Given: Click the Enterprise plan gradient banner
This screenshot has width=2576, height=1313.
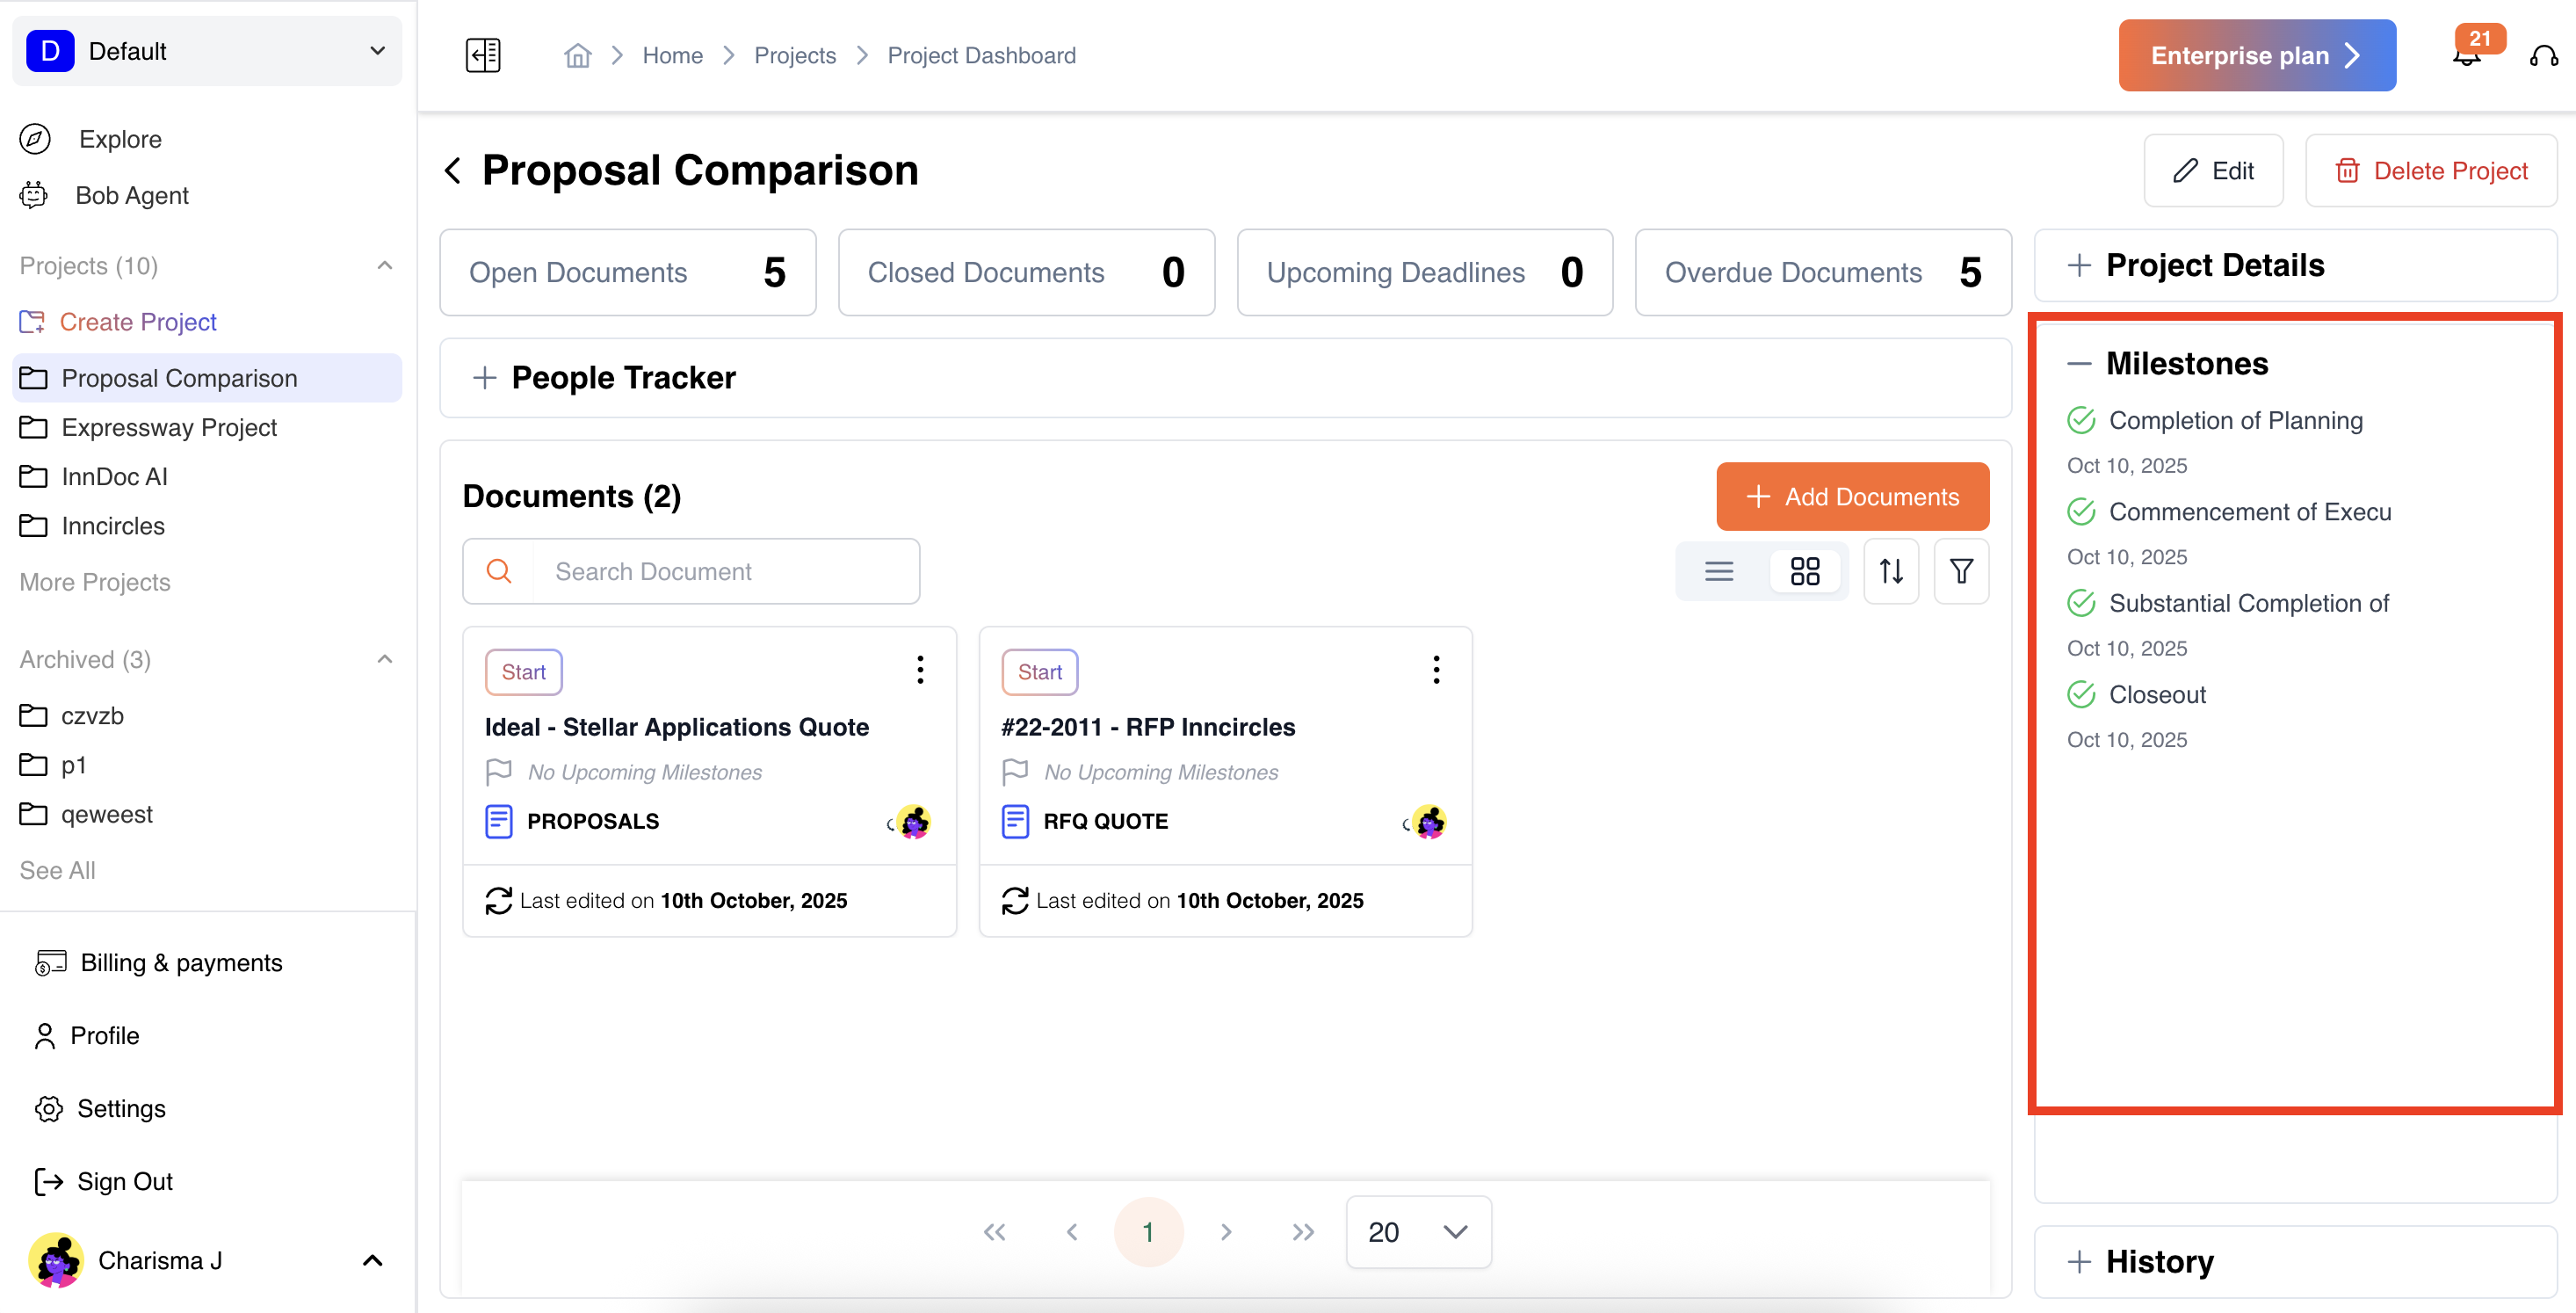Looking at the screenshot, I should click(2256, 56).
